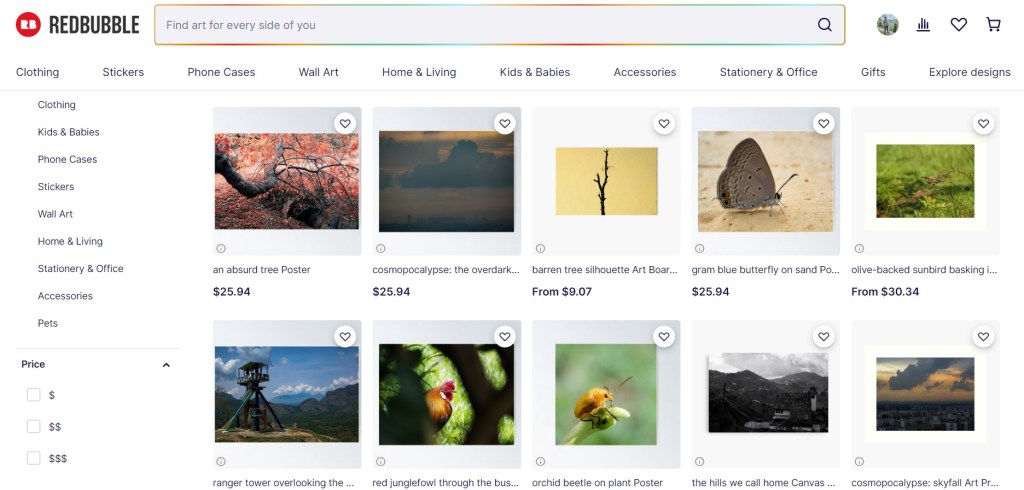Show info for barren tree silhouette
The width and height of the screenshot is (1024, 490).
[x=540, y=249]
